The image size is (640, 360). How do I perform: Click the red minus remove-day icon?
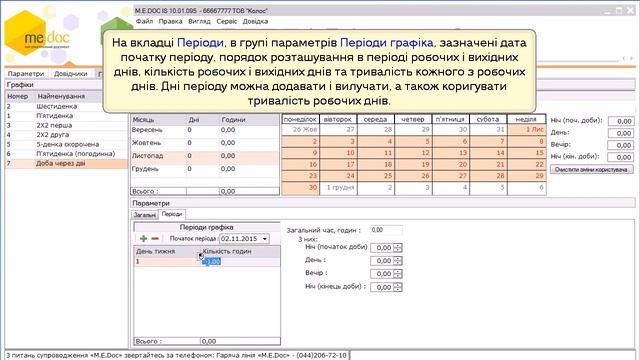tap(155, 238)
